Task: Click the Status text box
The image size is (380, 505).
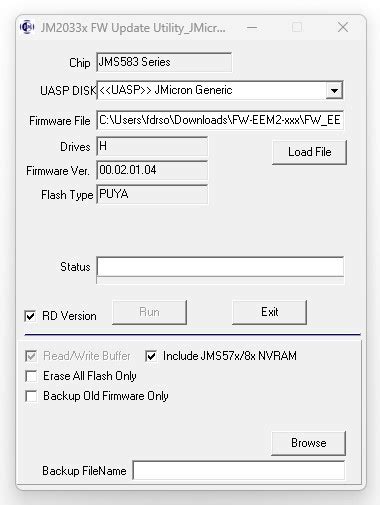Action: click(x=220, y=266)
